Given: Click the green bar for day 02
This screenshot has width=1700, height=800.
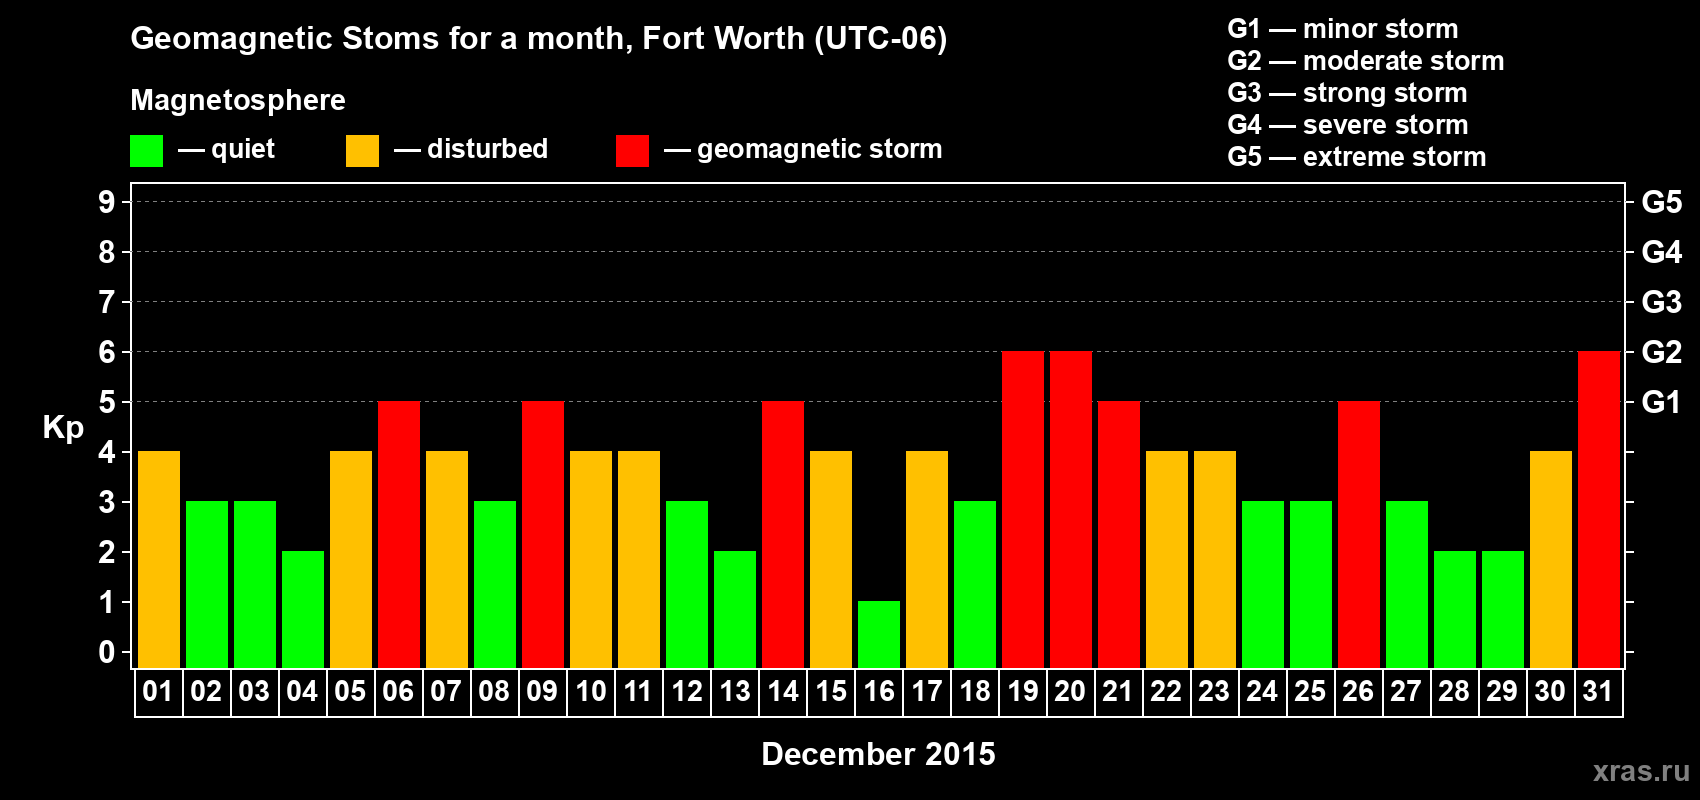Looking at the screenshot, I should [207, 584].
